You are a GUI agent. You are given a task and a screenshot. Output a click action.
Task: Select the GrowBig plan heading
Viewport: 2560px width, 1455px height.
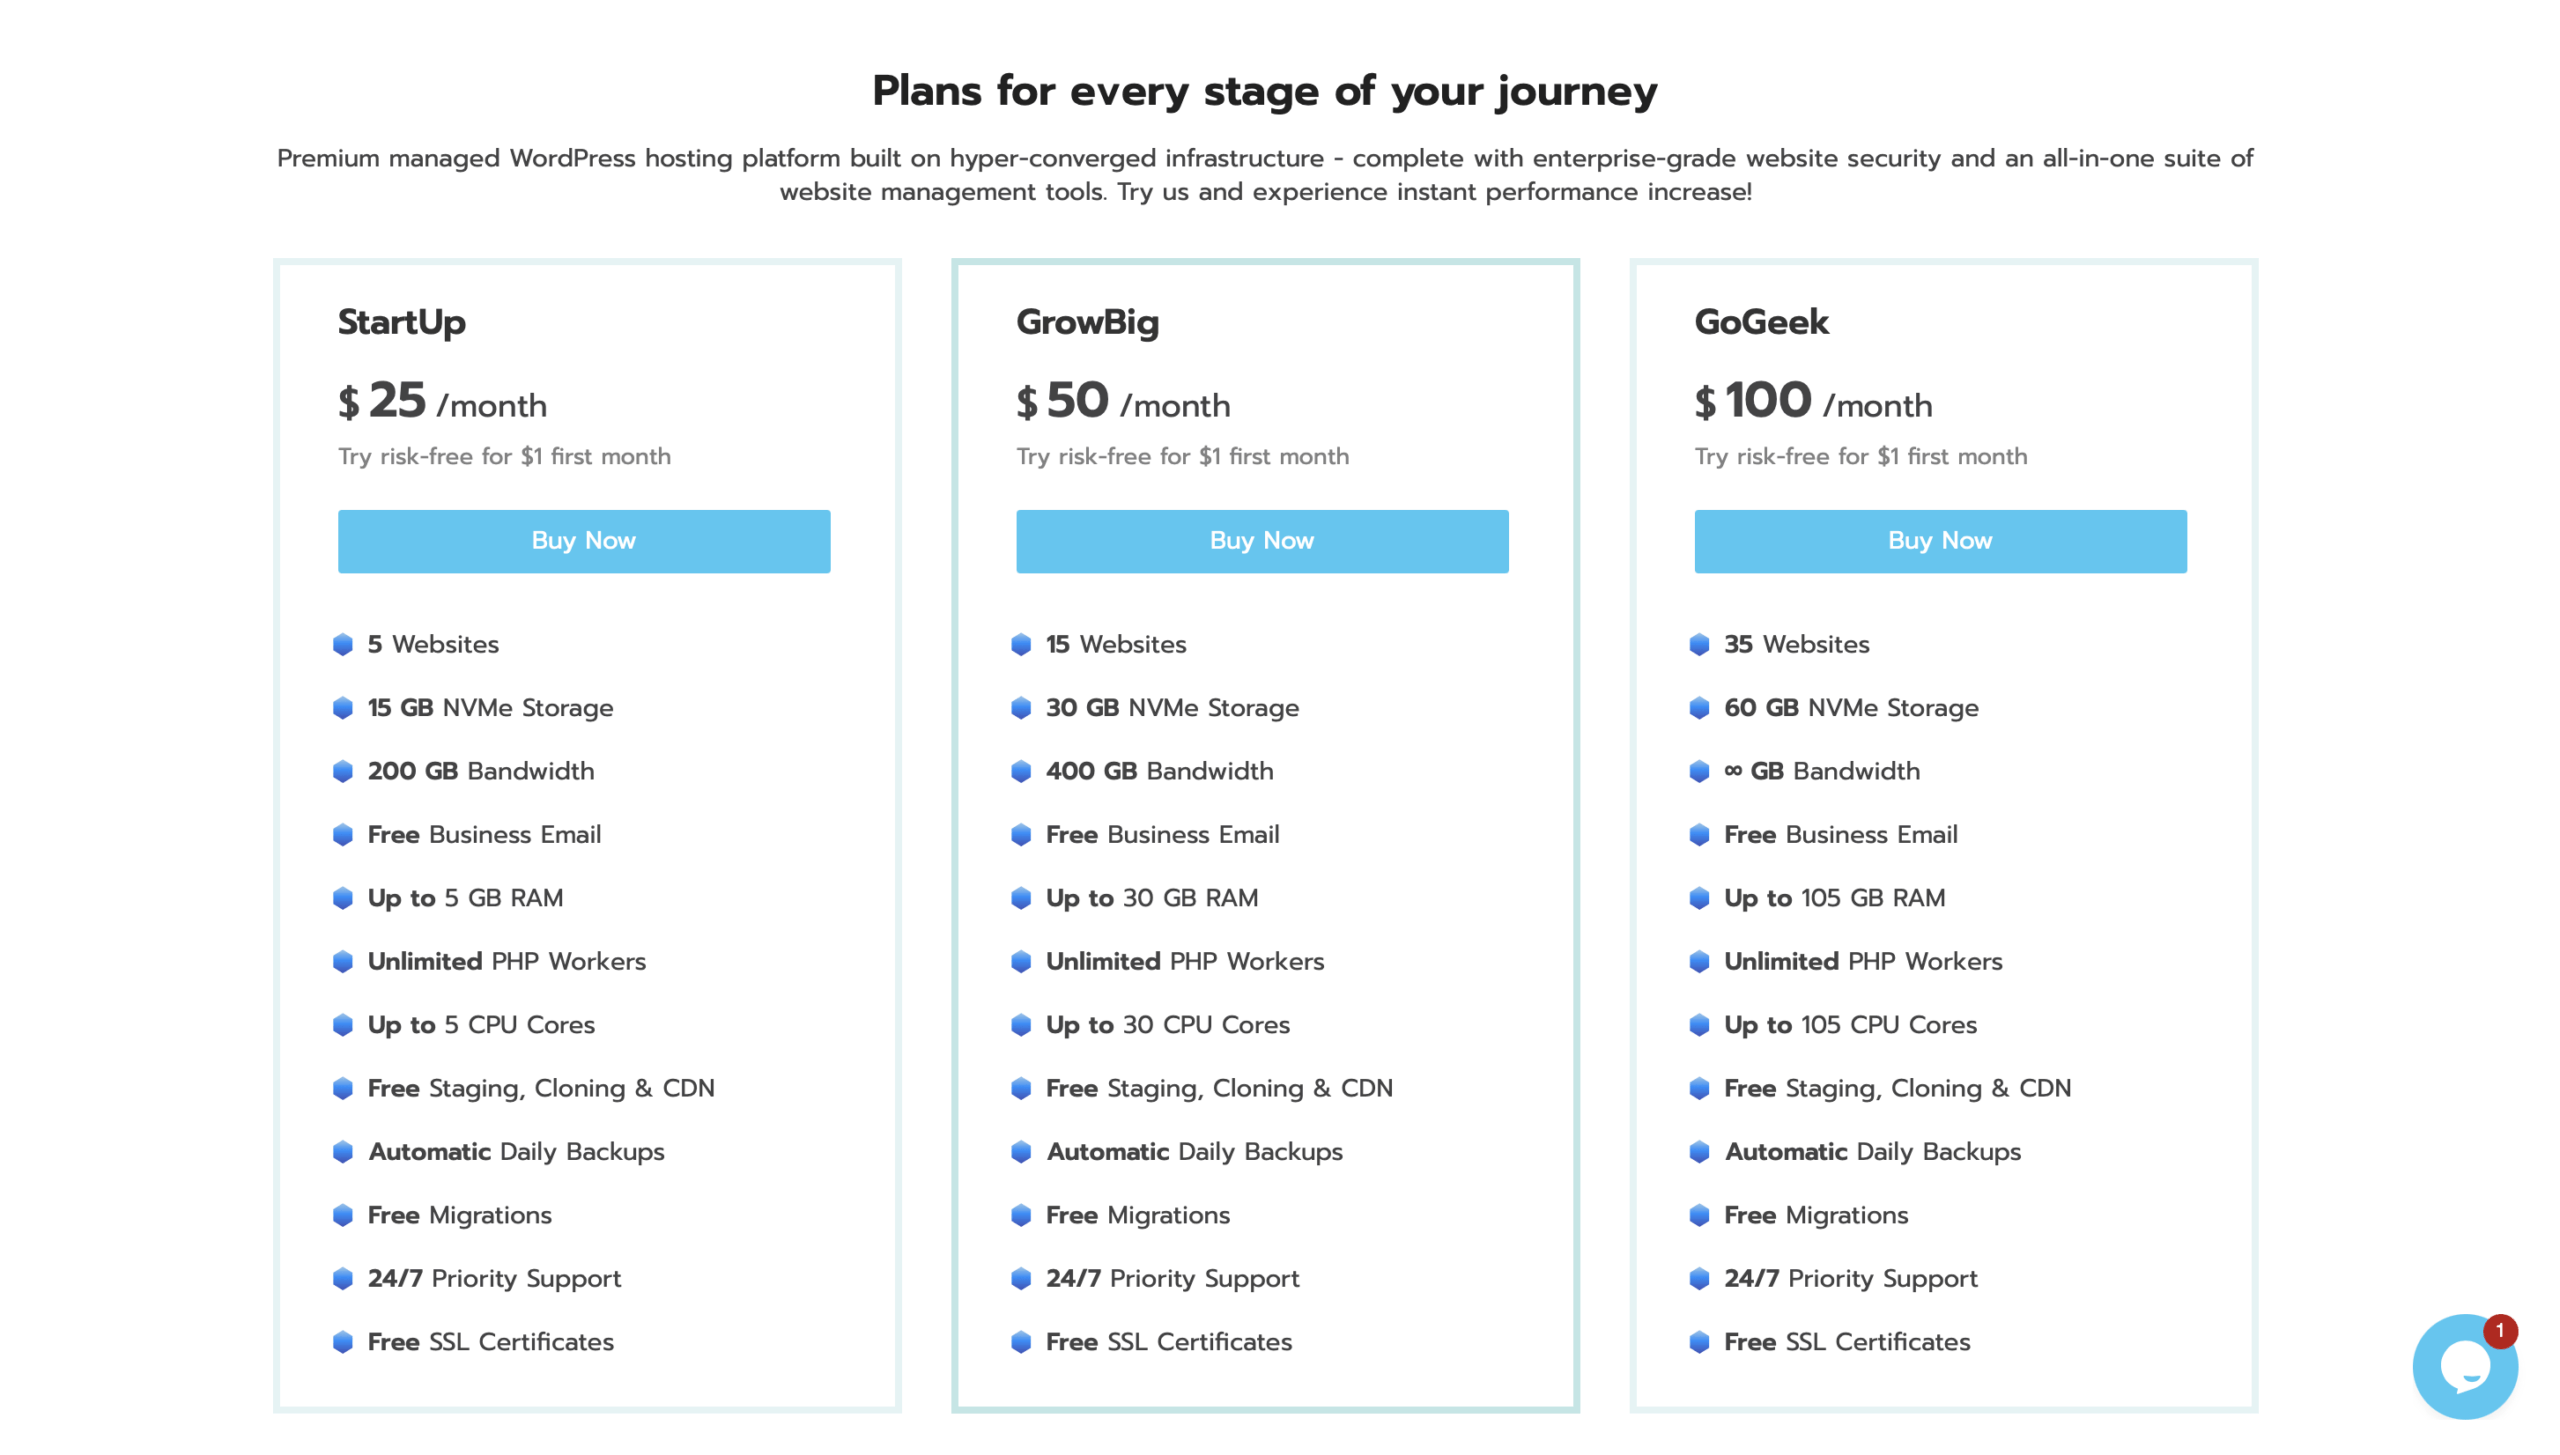coord(1087,322)
